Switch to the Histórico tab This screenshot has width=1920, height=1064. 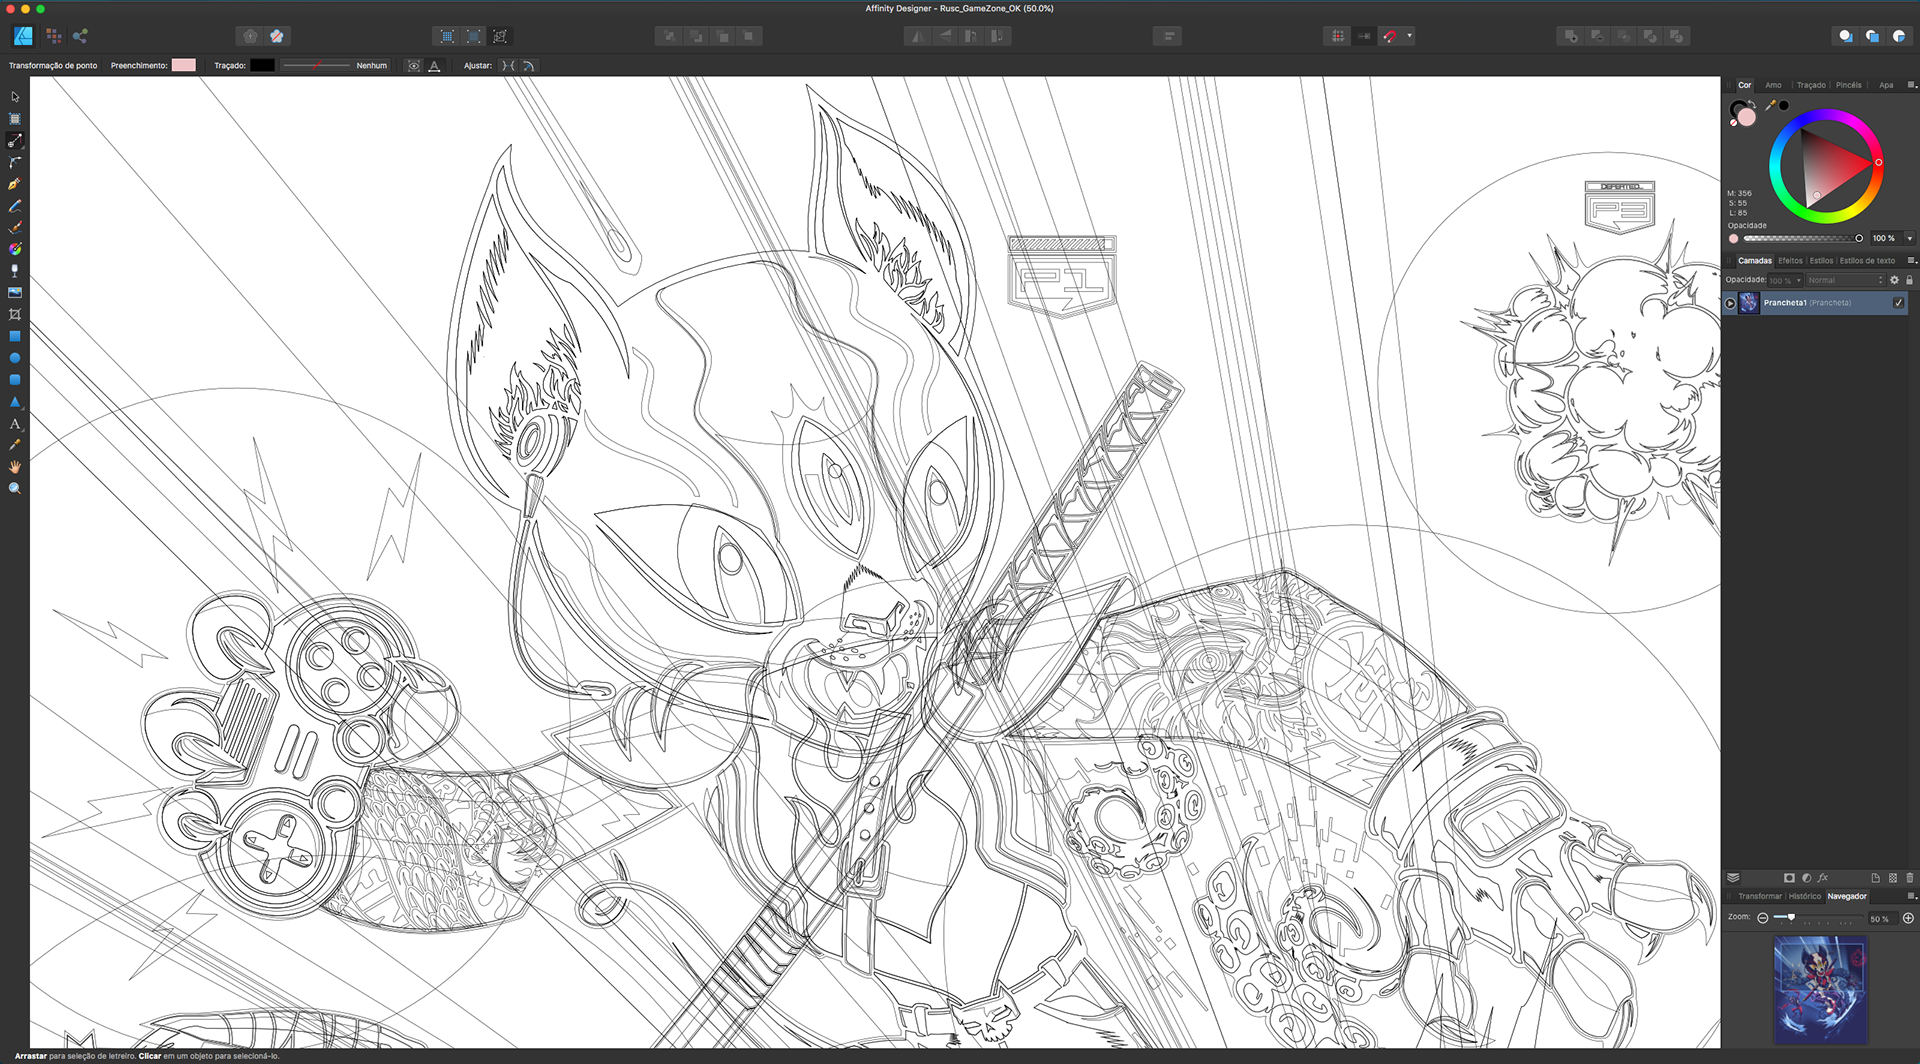(x=1805, y=896)
